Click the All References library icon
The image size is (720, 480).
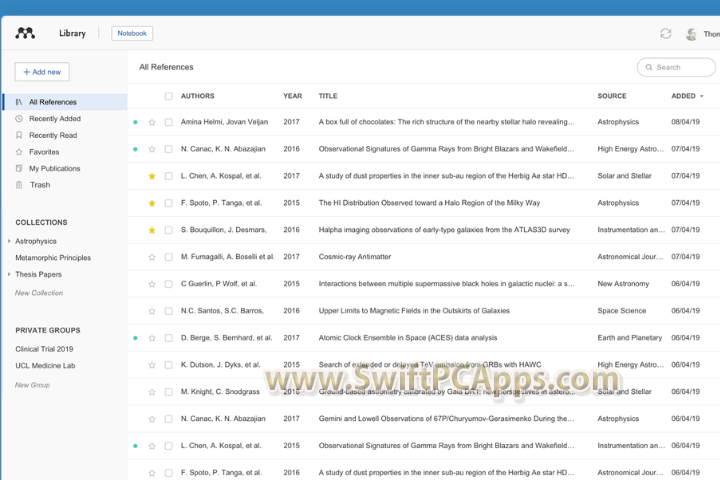19,102
